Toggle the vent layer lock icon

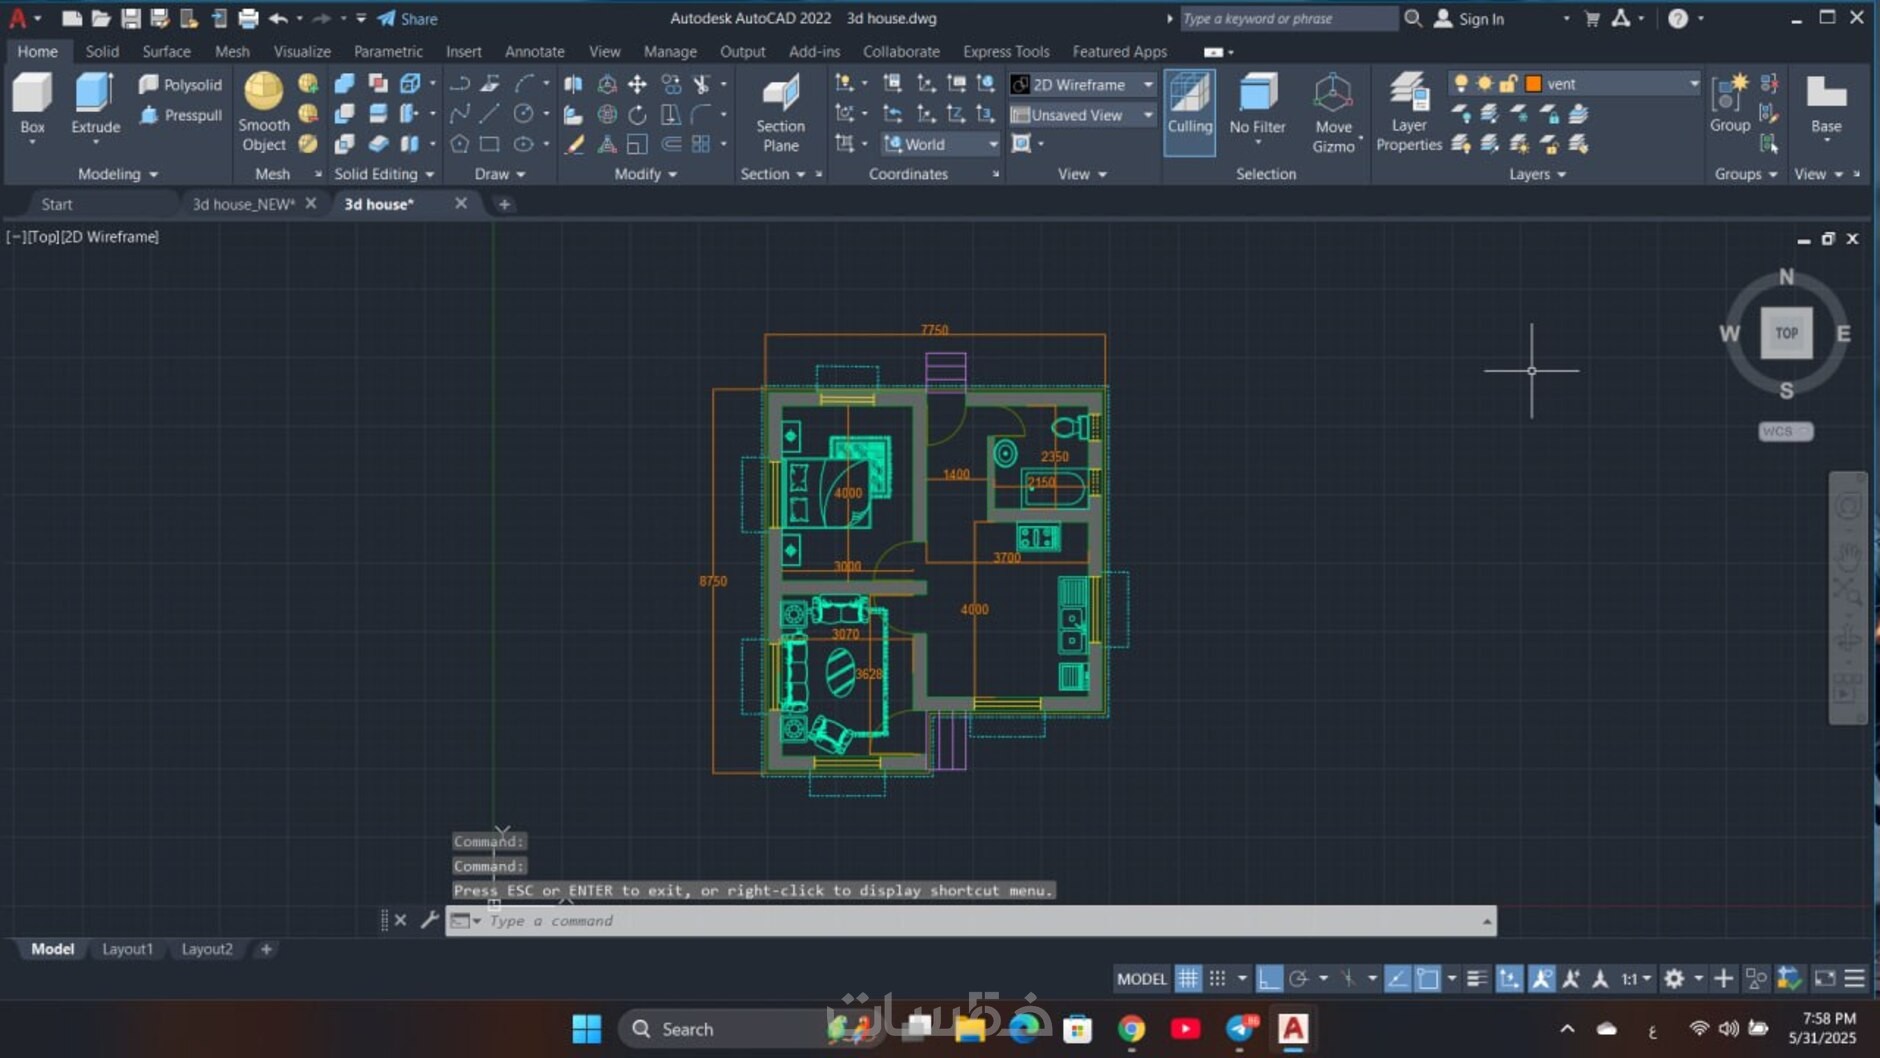point(1509,84)
